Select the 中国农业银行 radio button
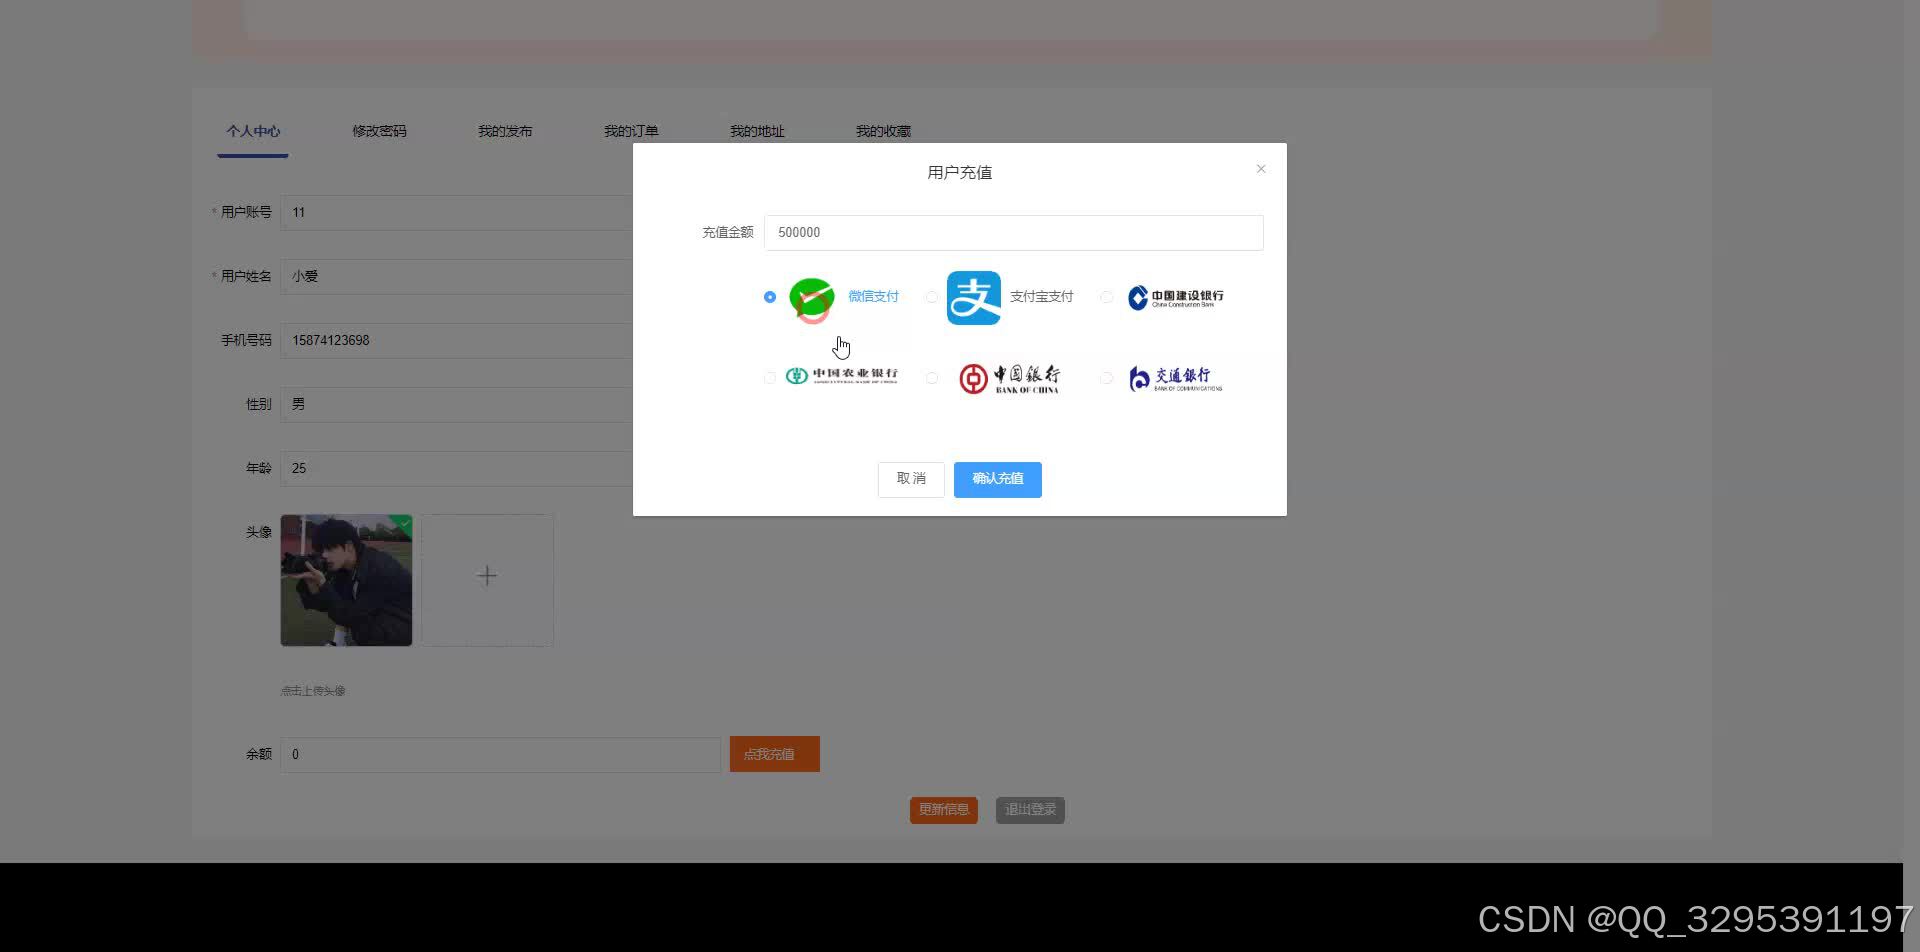The height and width of the screenshot is (952, 1920). click(x=769, y=378)
